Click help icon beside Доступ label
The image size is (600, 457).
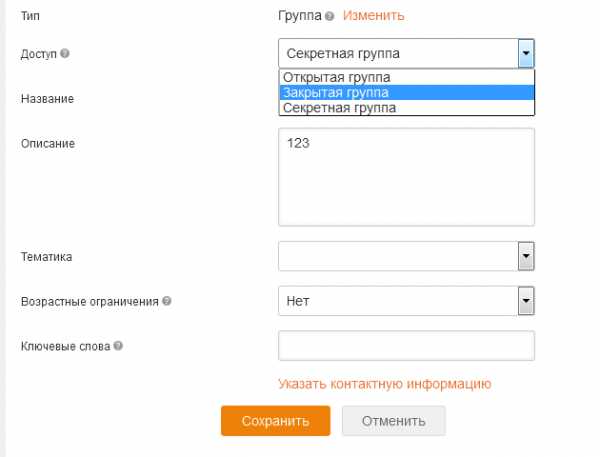pyautogui.click(x=65, y=53)
